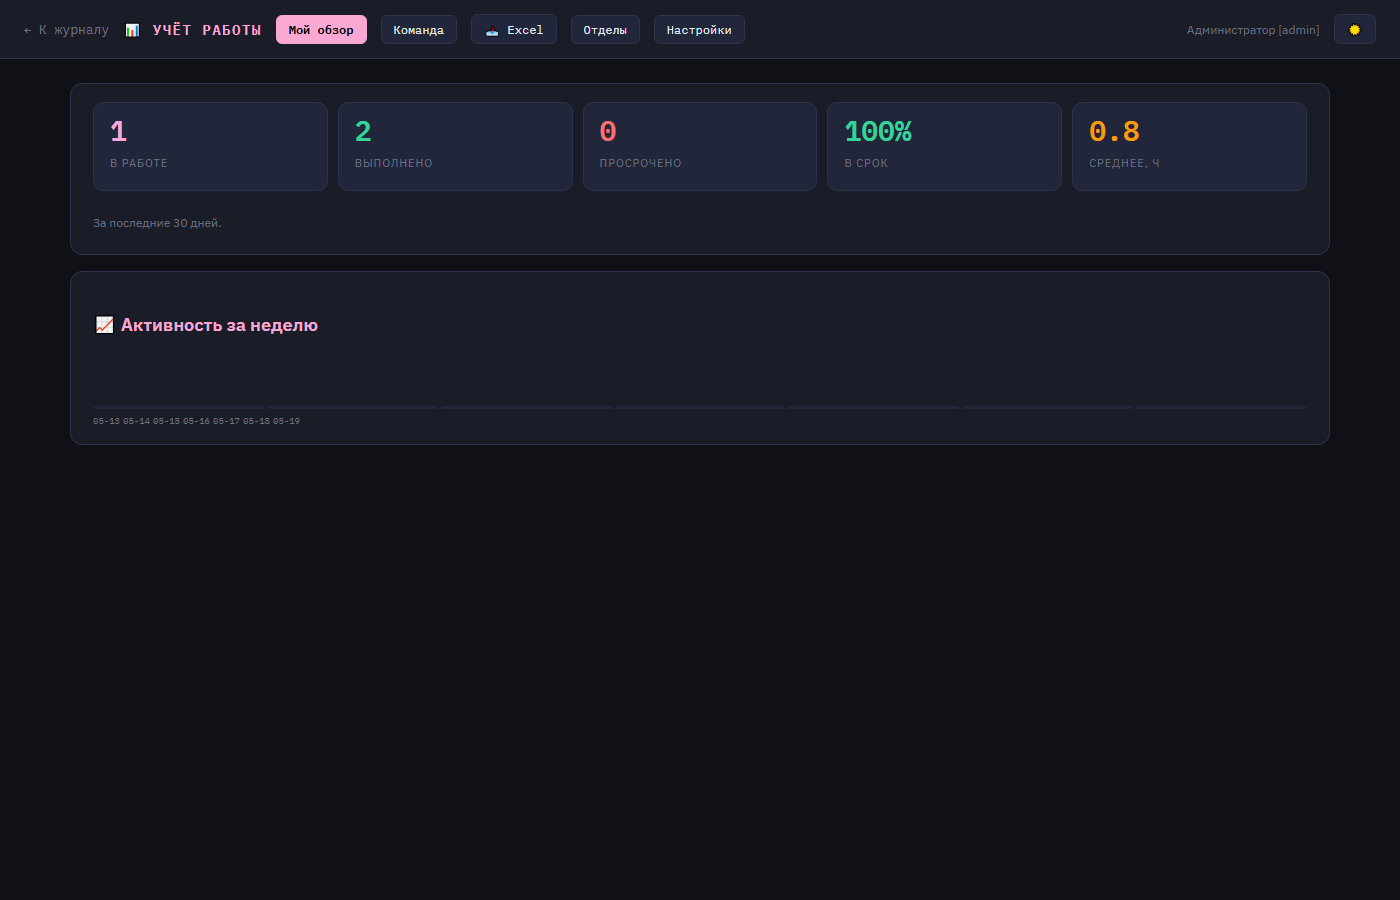
Task: Go back via the К журналу link
Action: [66, 30]
